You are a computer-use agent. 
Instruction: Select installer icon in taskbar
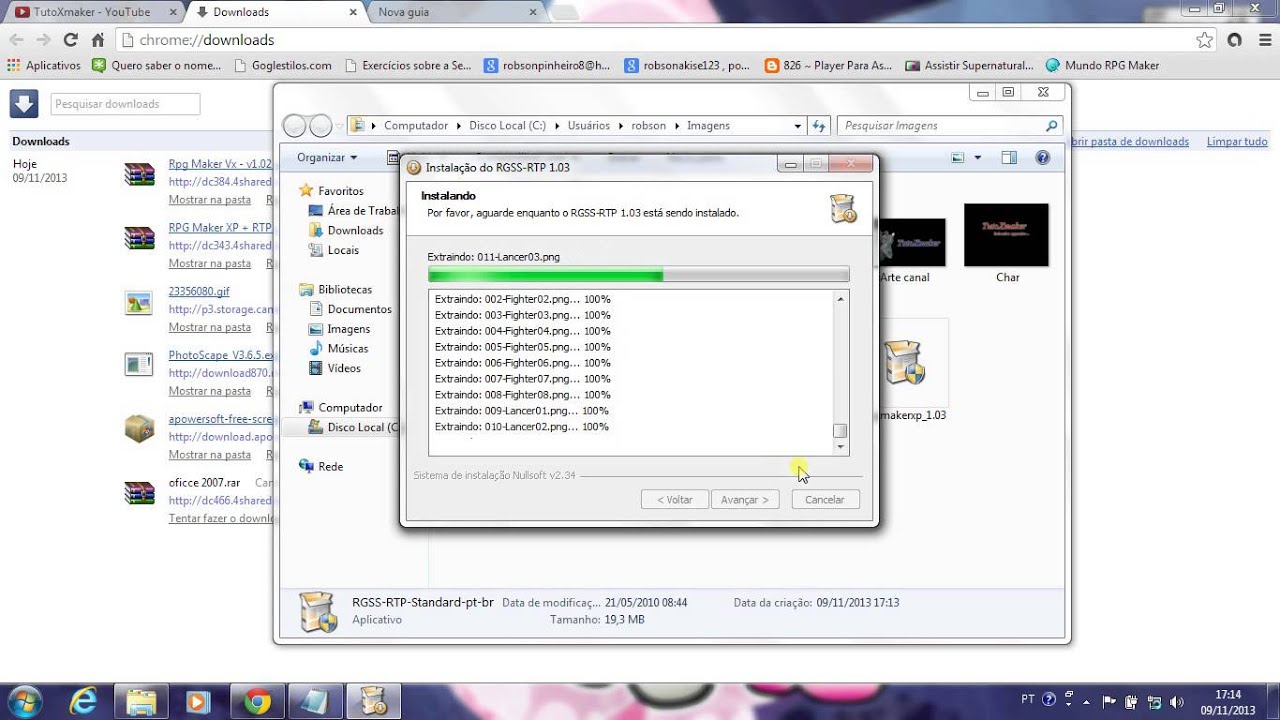pyautogui.click(x=373, y=701)
